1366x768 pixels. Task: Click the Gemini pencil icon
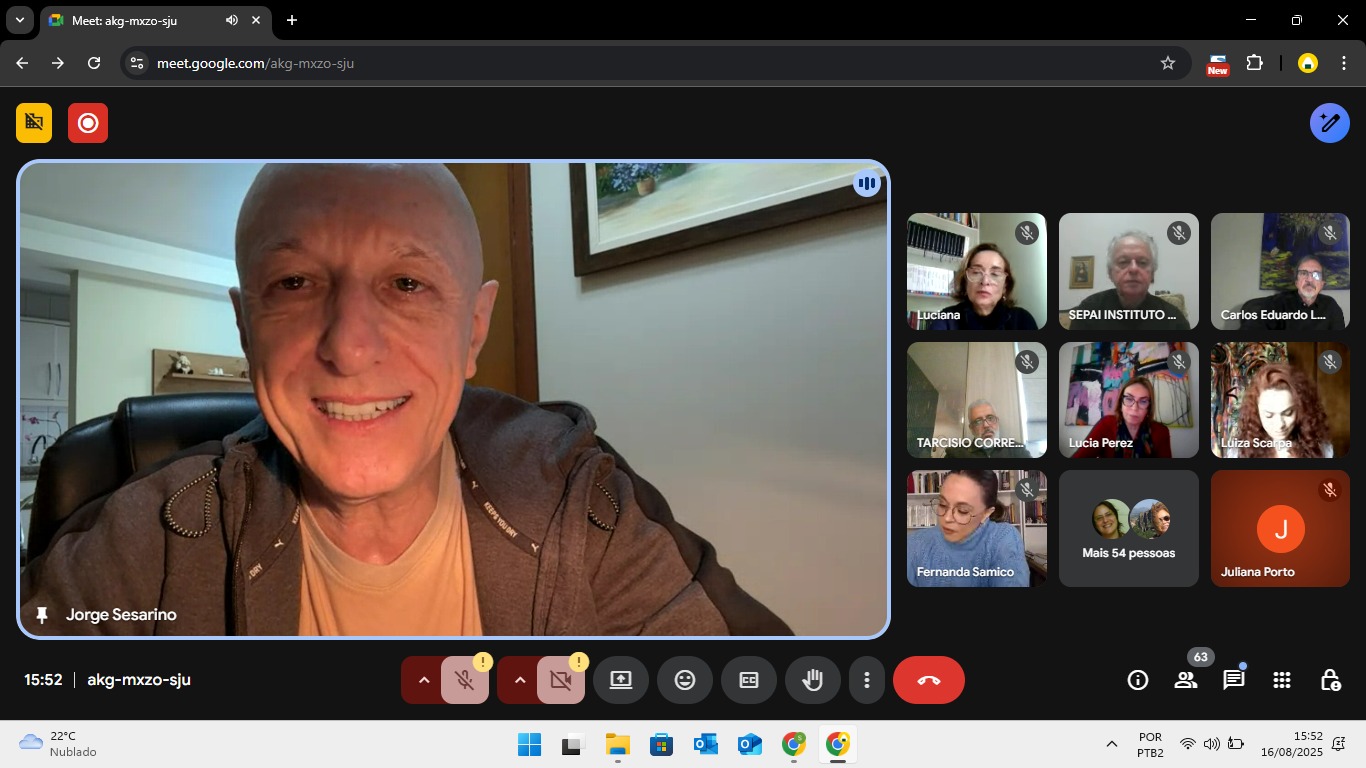(1329, 123)
